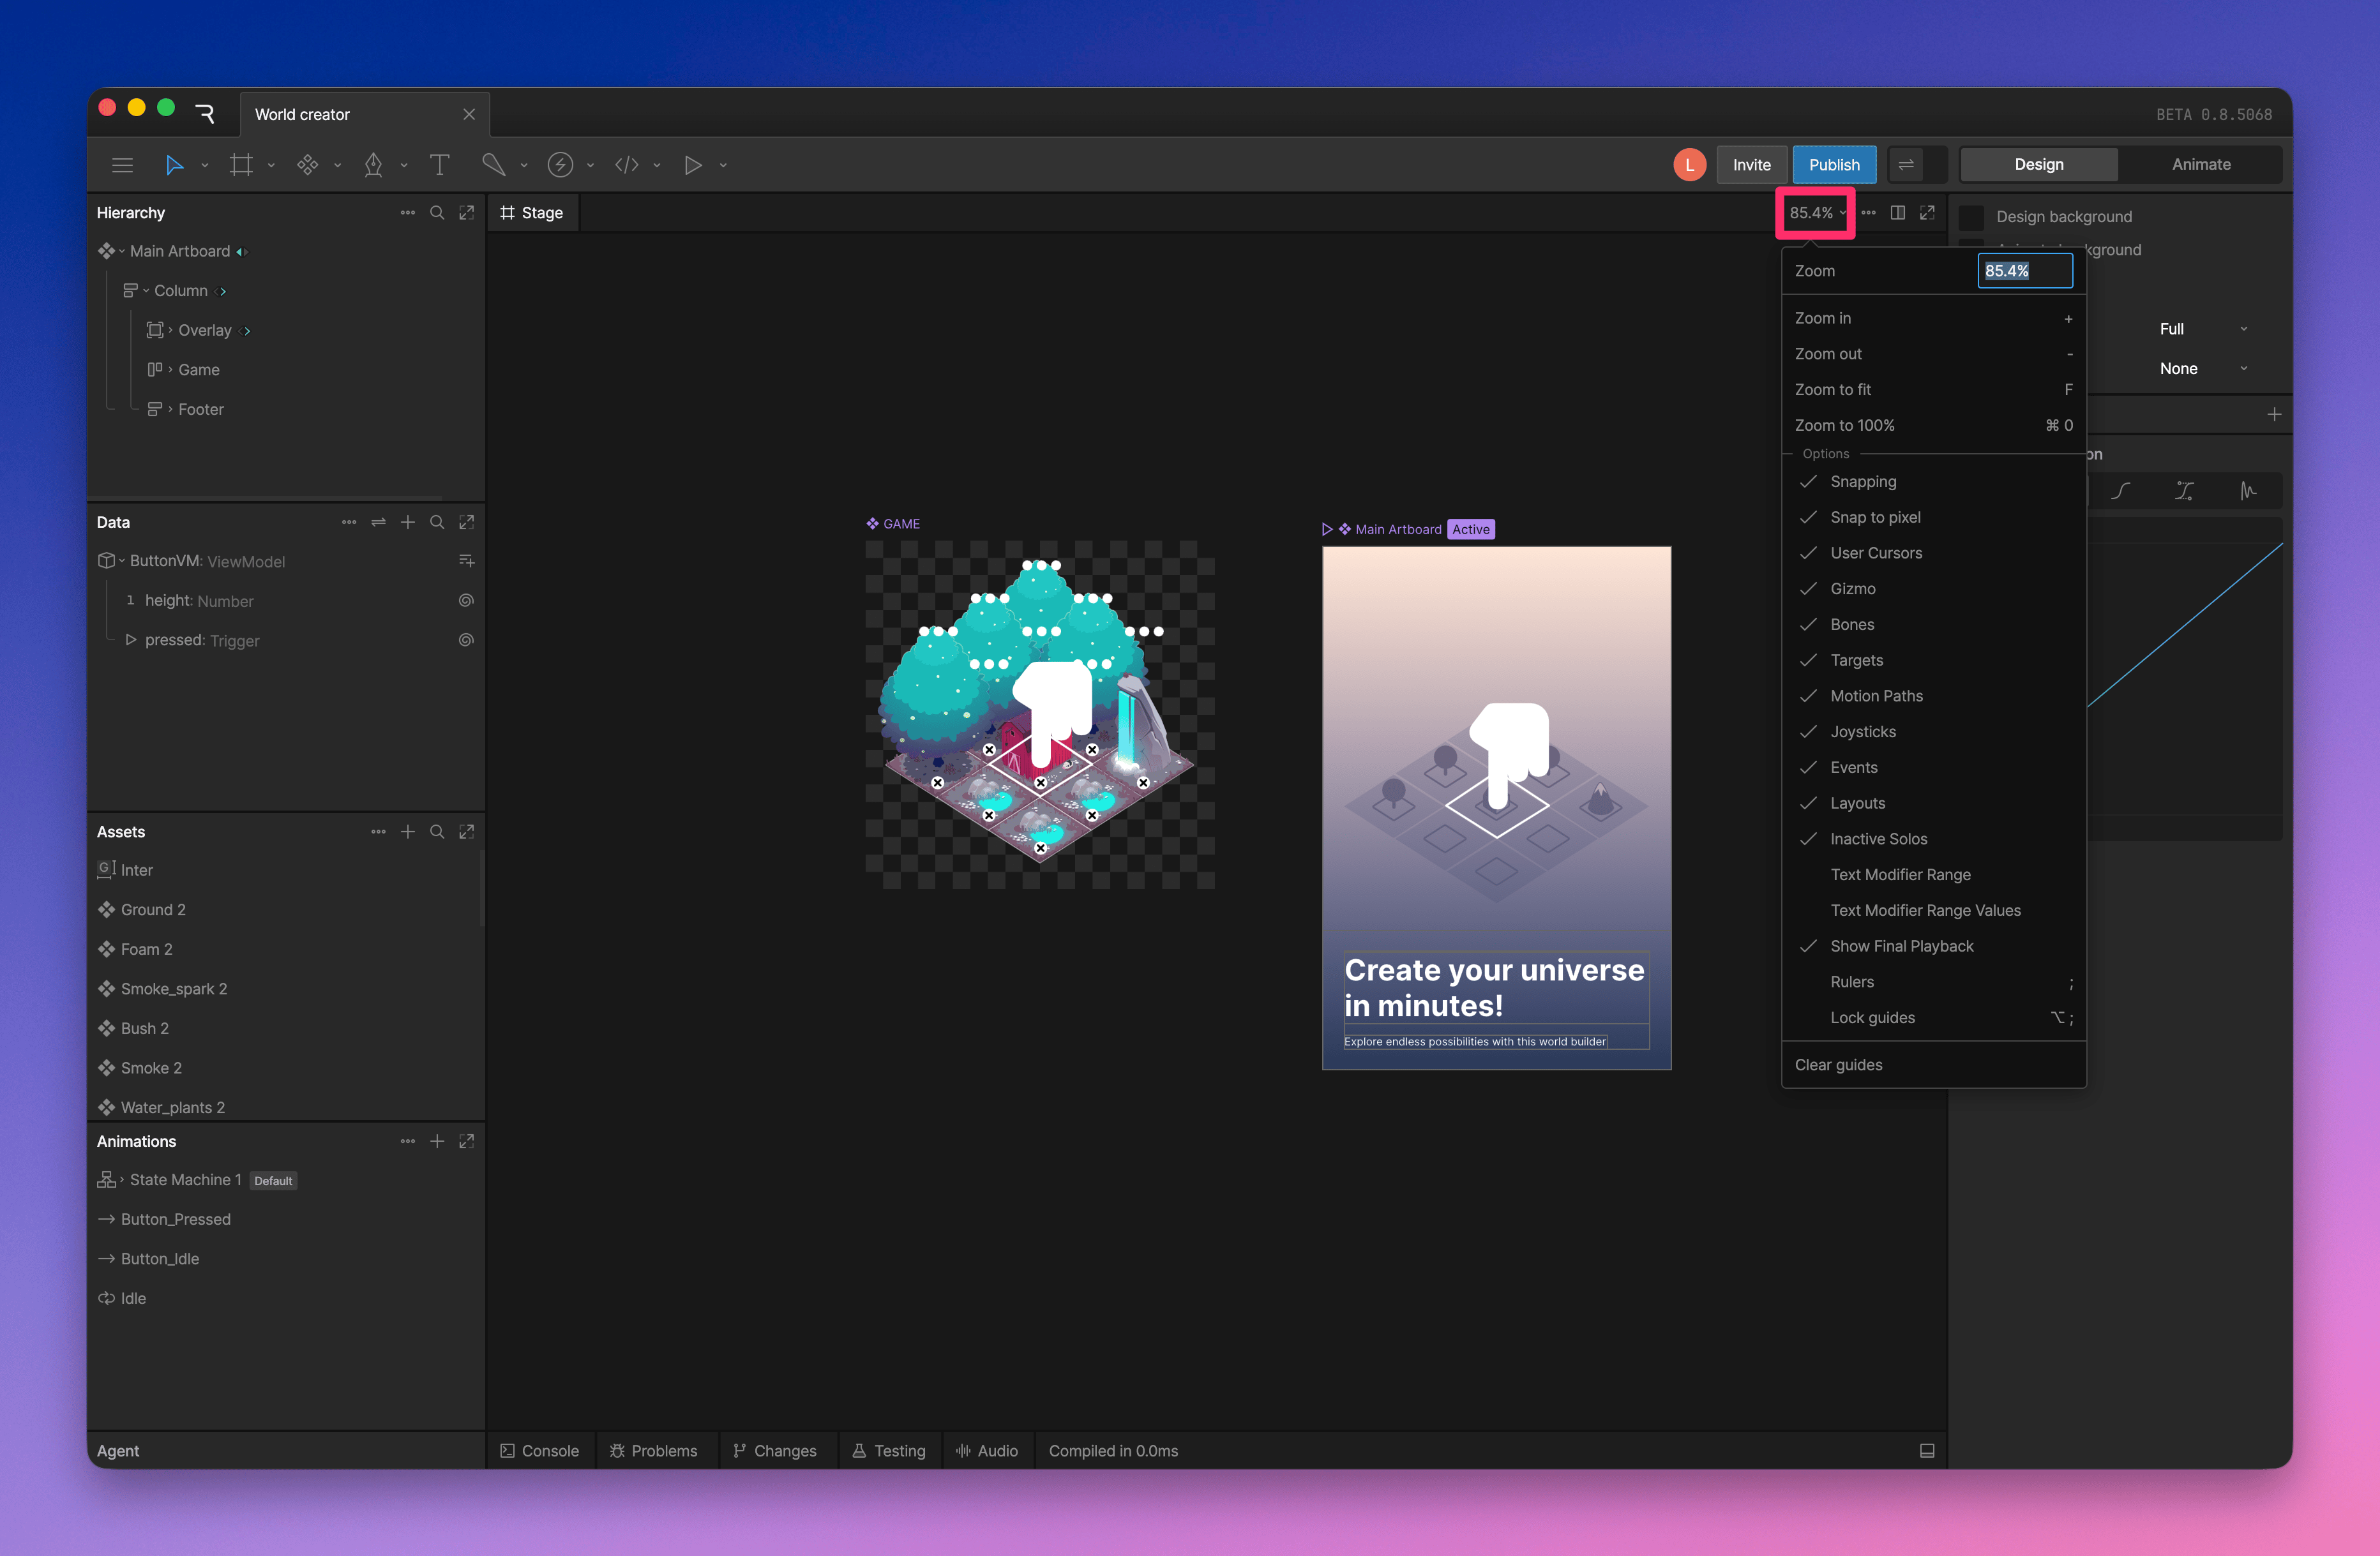Collapse the Main Artboard tree node
Screen dimensions: 2380x1556
coord(122,251)
